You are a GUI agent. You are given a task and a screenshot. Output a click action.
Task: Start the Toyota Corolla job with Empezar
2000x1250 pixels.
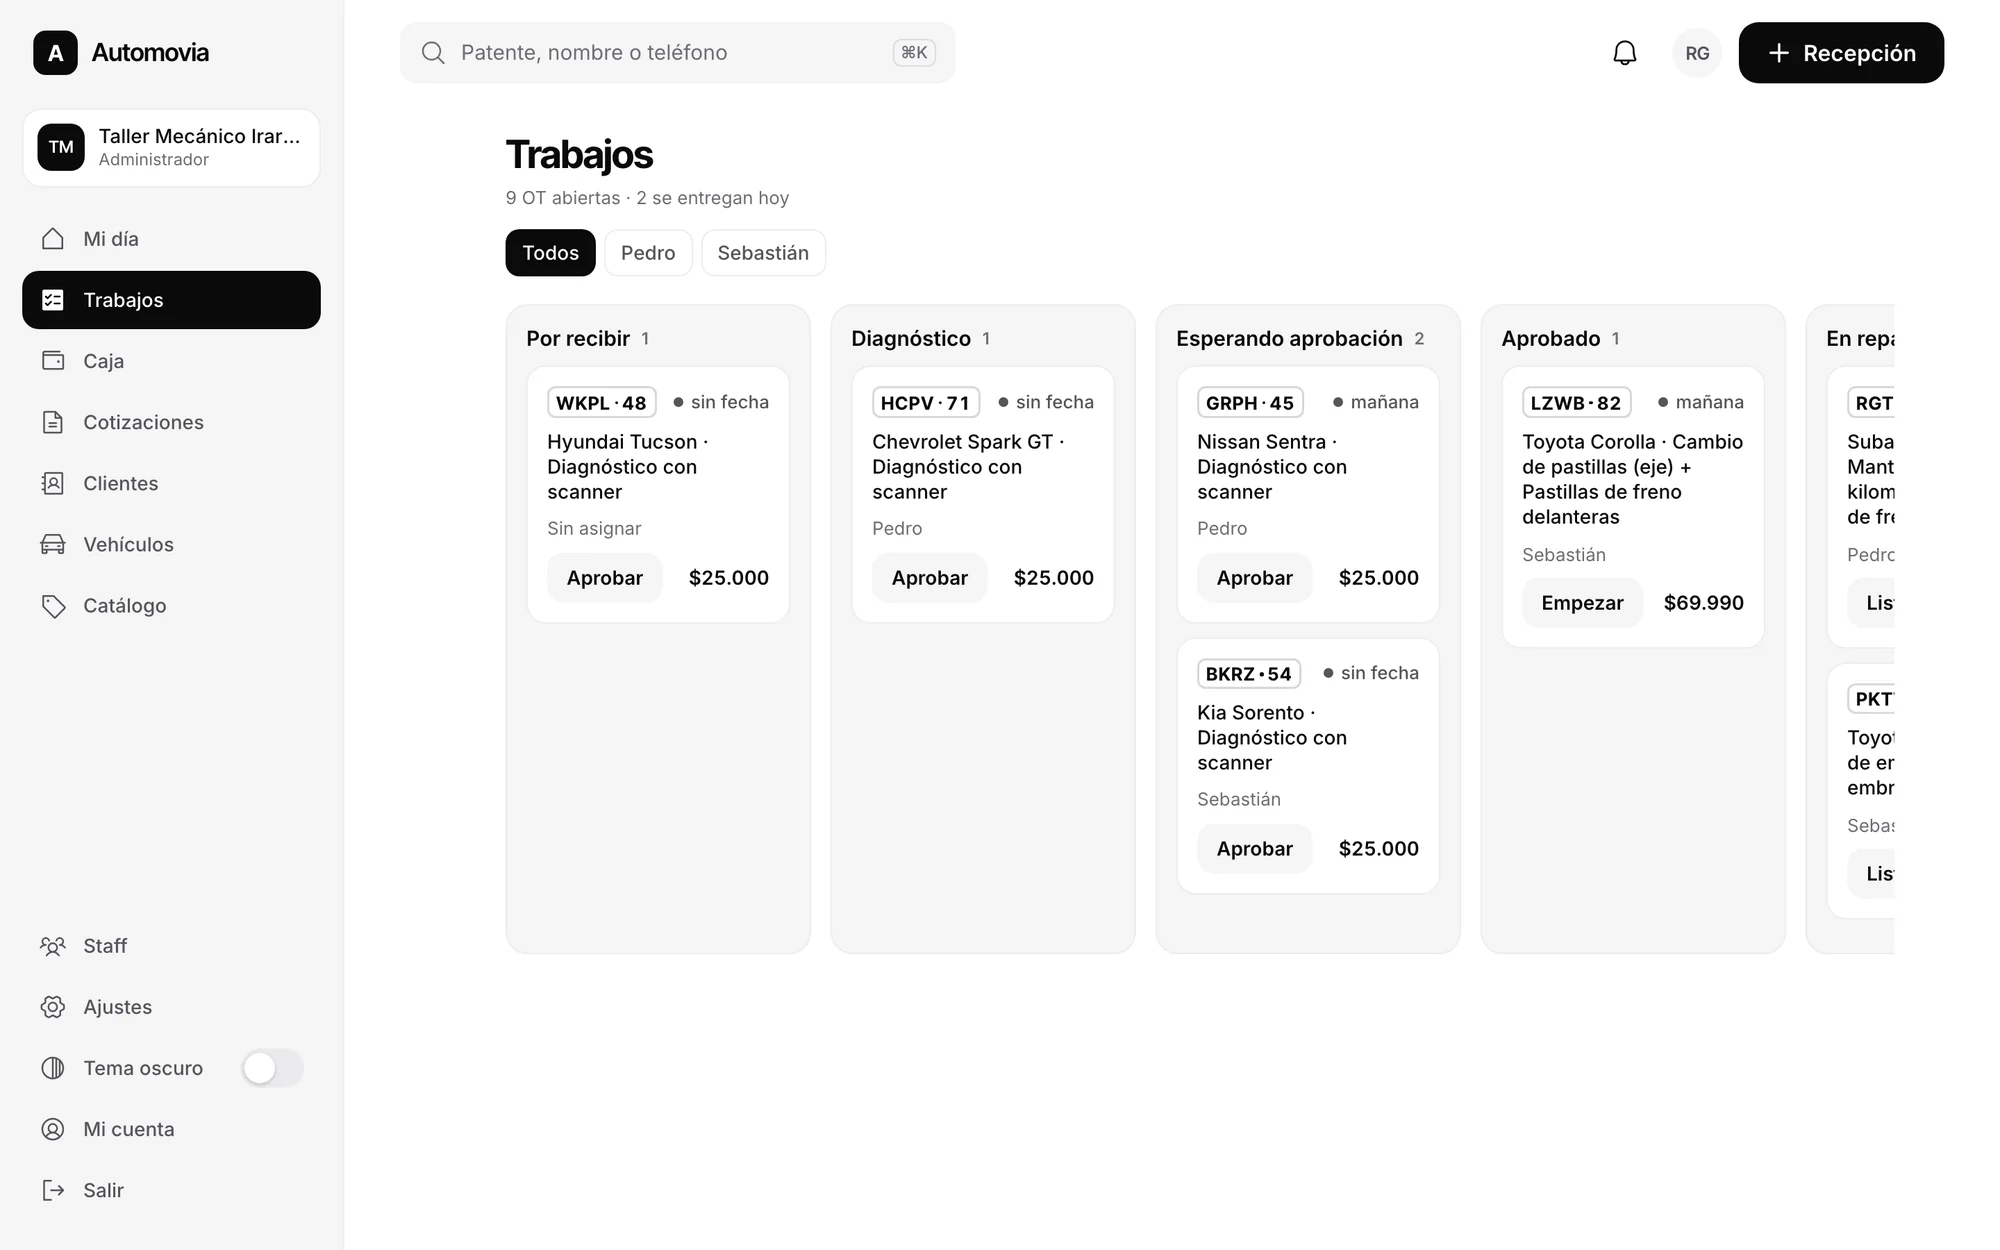pos(1582,603)
